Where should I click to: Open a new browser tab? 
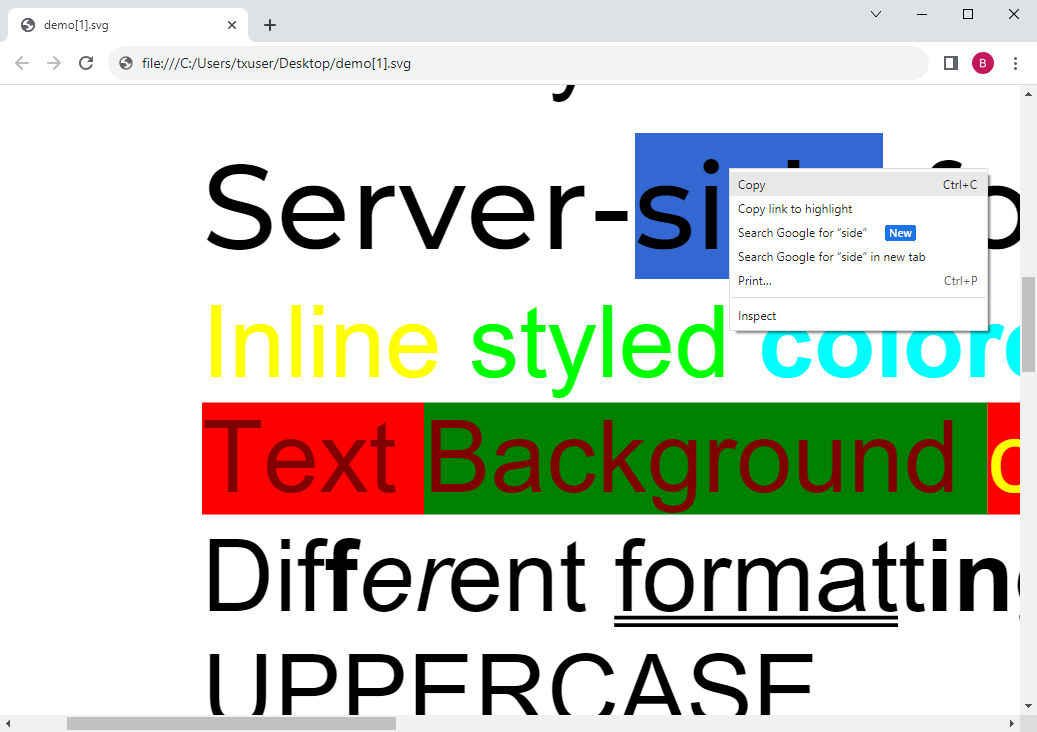tap(269, 25)
